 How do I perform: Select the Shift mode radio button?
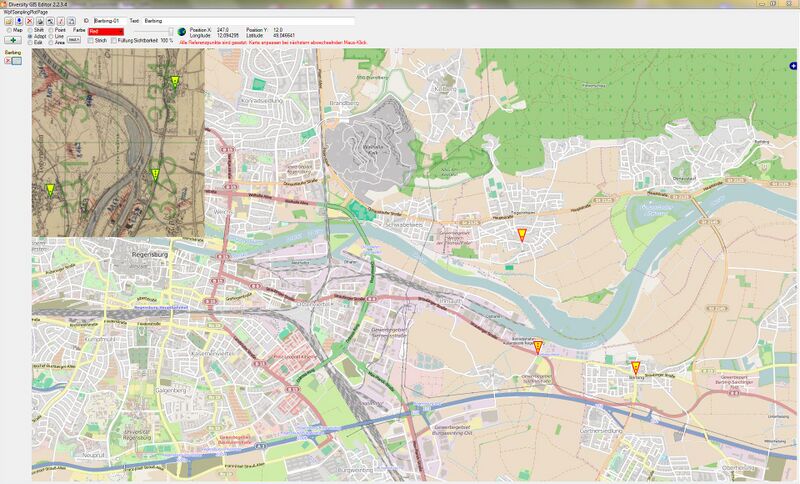(x=30, y=30)
